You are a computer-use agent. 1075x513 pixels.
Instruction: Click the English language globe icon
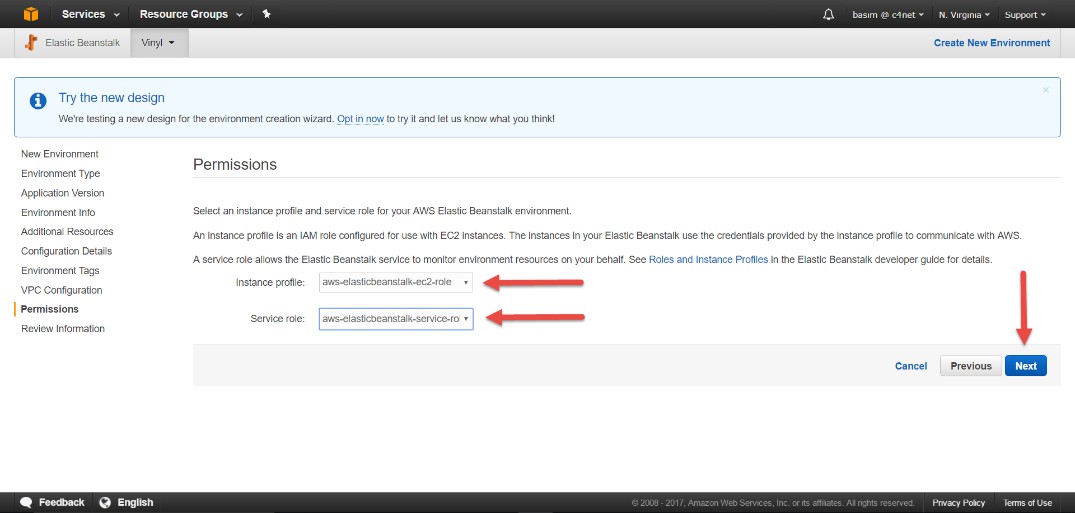(105, 502)
